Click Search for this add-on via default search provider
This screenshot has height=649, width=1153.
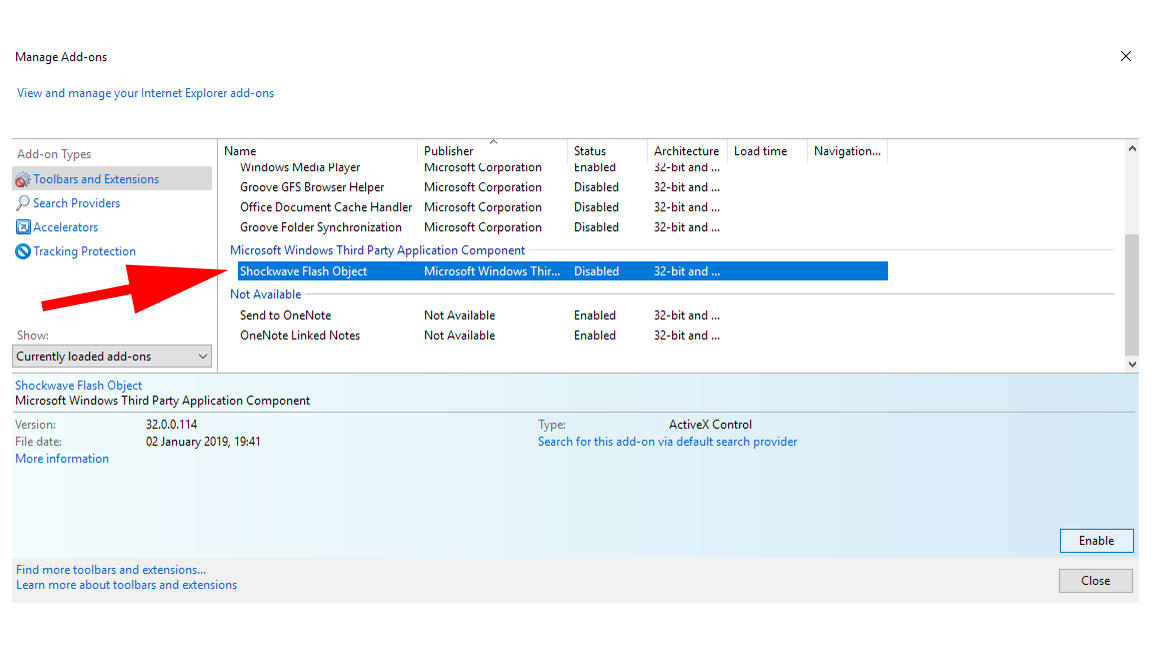click(x=667, y=442)
